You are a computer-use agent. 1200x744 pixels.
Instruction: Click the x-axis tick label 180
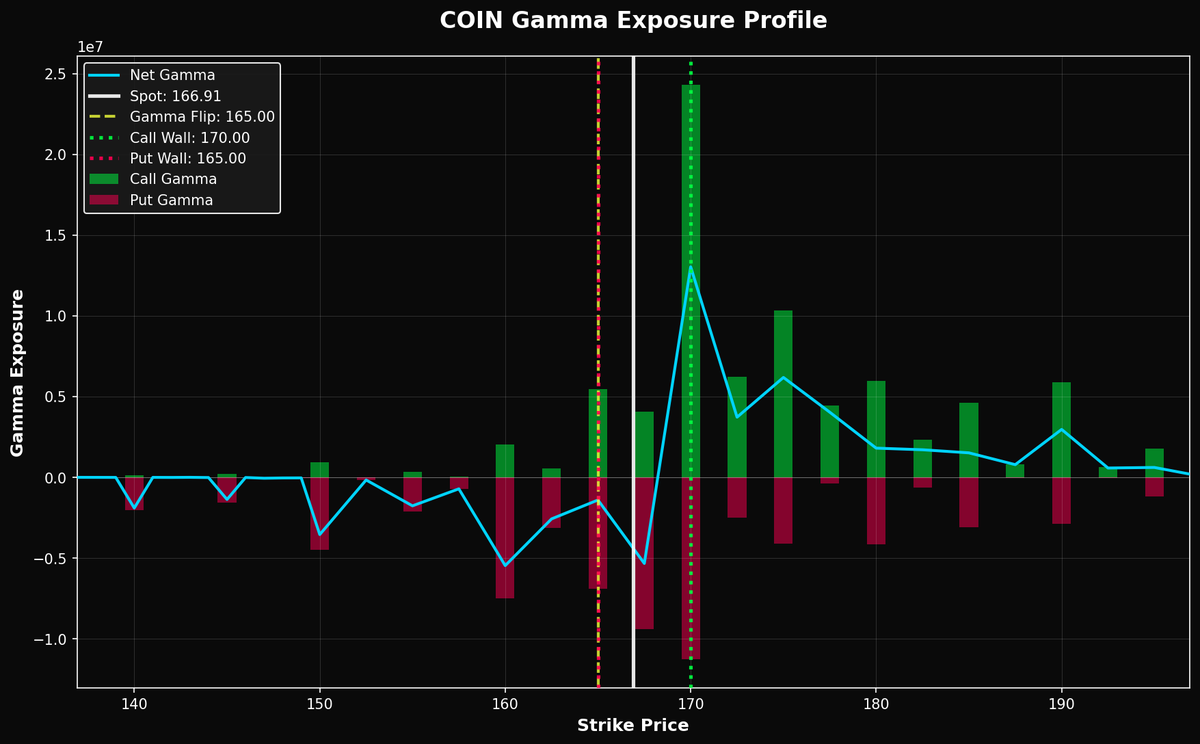876,704
